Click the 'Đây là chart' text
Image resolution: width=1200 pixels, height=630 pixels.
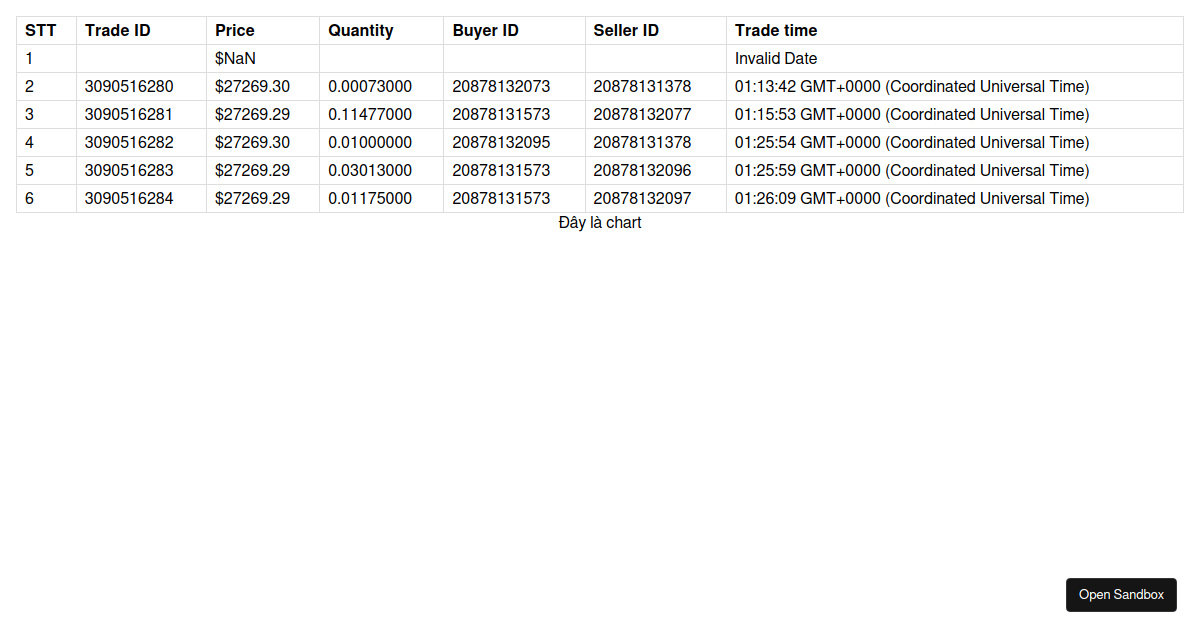tap(600, 223)
